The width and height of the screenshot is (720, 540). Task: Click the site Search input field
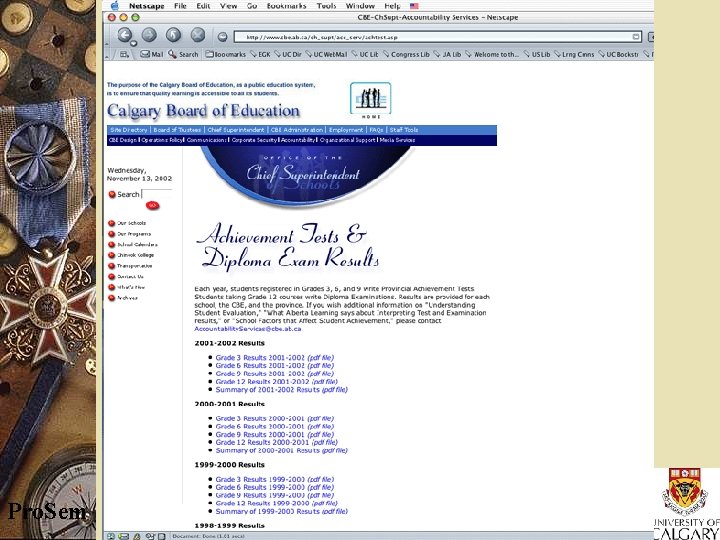point(157,194)
